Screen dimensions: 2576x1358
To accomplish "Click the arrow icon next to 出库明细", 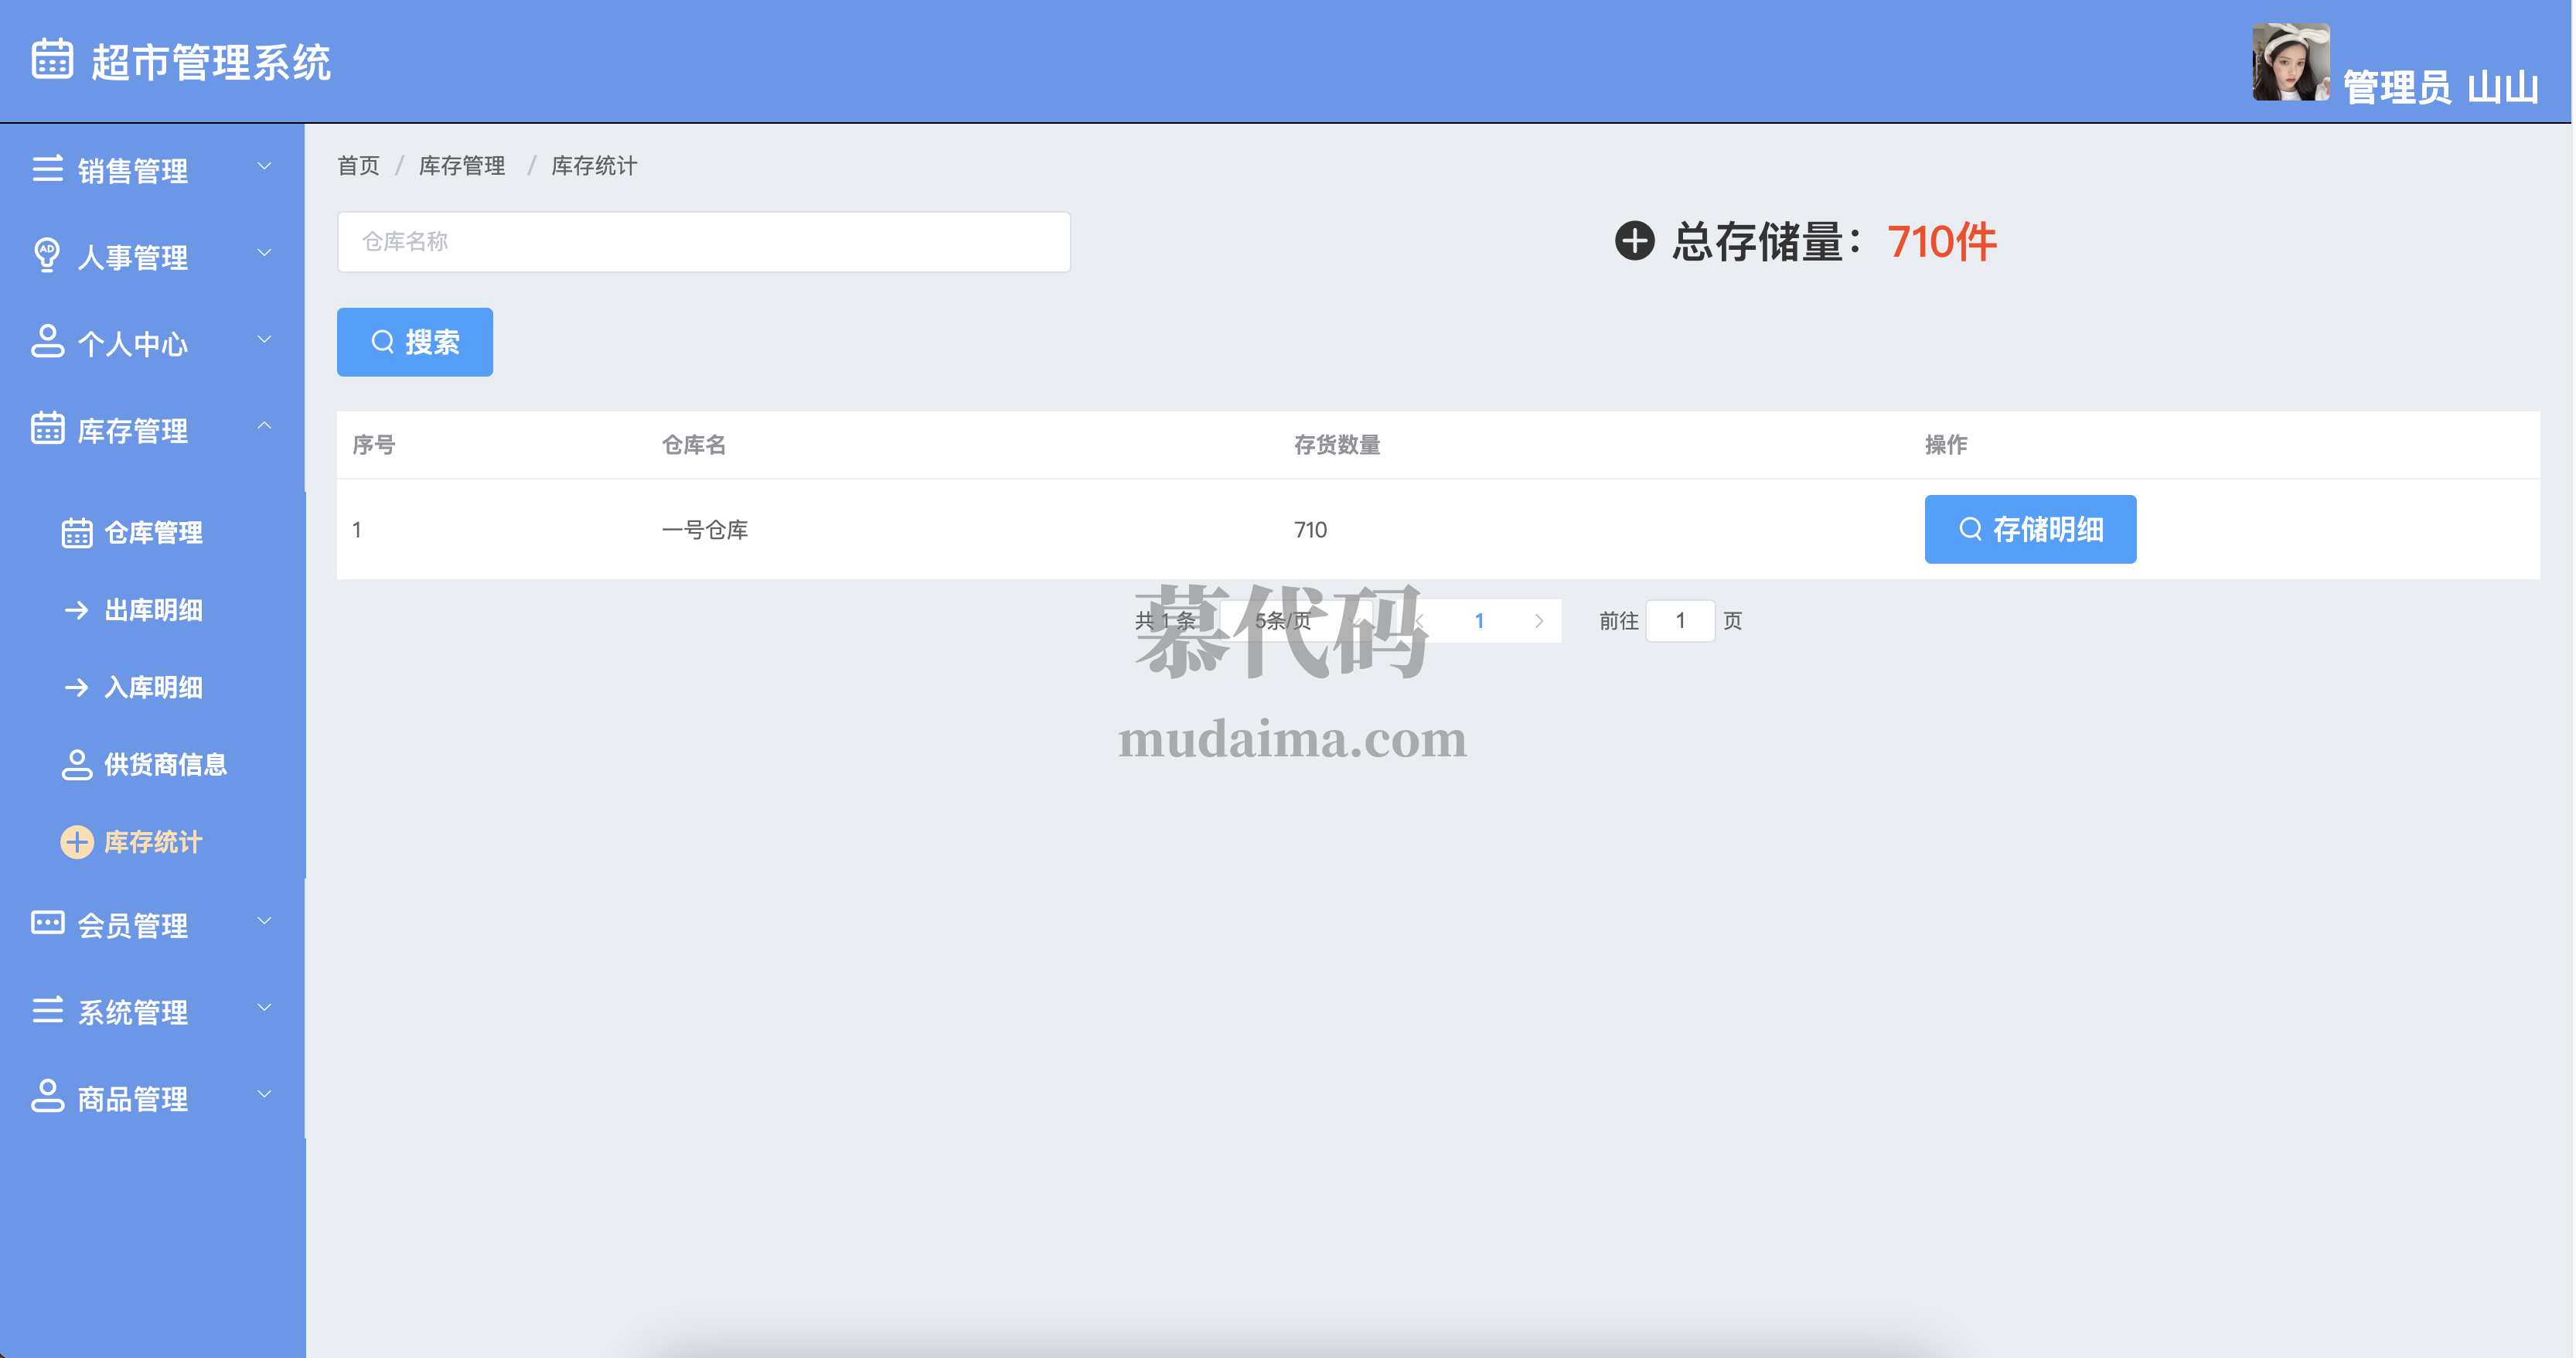I will [76, 610].
